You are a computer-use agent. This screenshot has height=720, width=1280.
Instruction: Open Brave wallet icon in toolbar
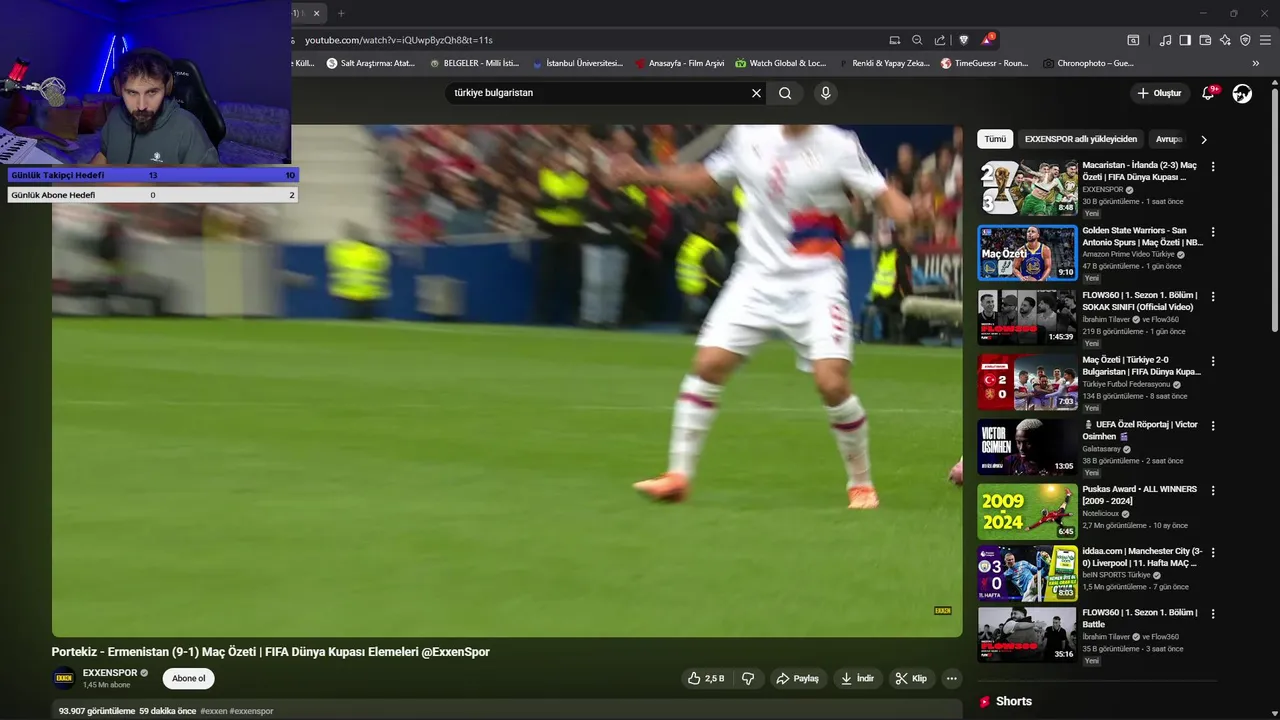click(x=1205, y=40)
